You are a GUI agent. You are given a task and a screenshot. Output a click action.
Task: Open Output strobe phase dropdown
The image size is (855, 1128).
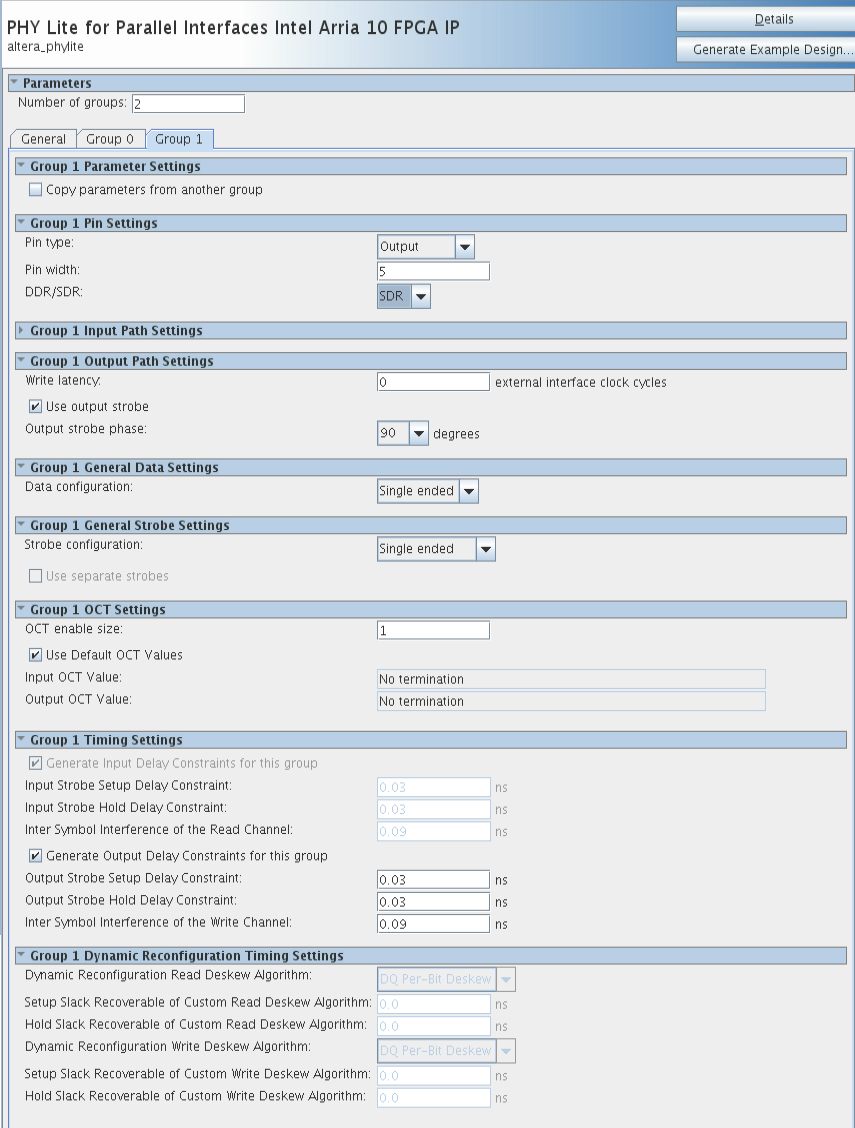click(418, 434)
